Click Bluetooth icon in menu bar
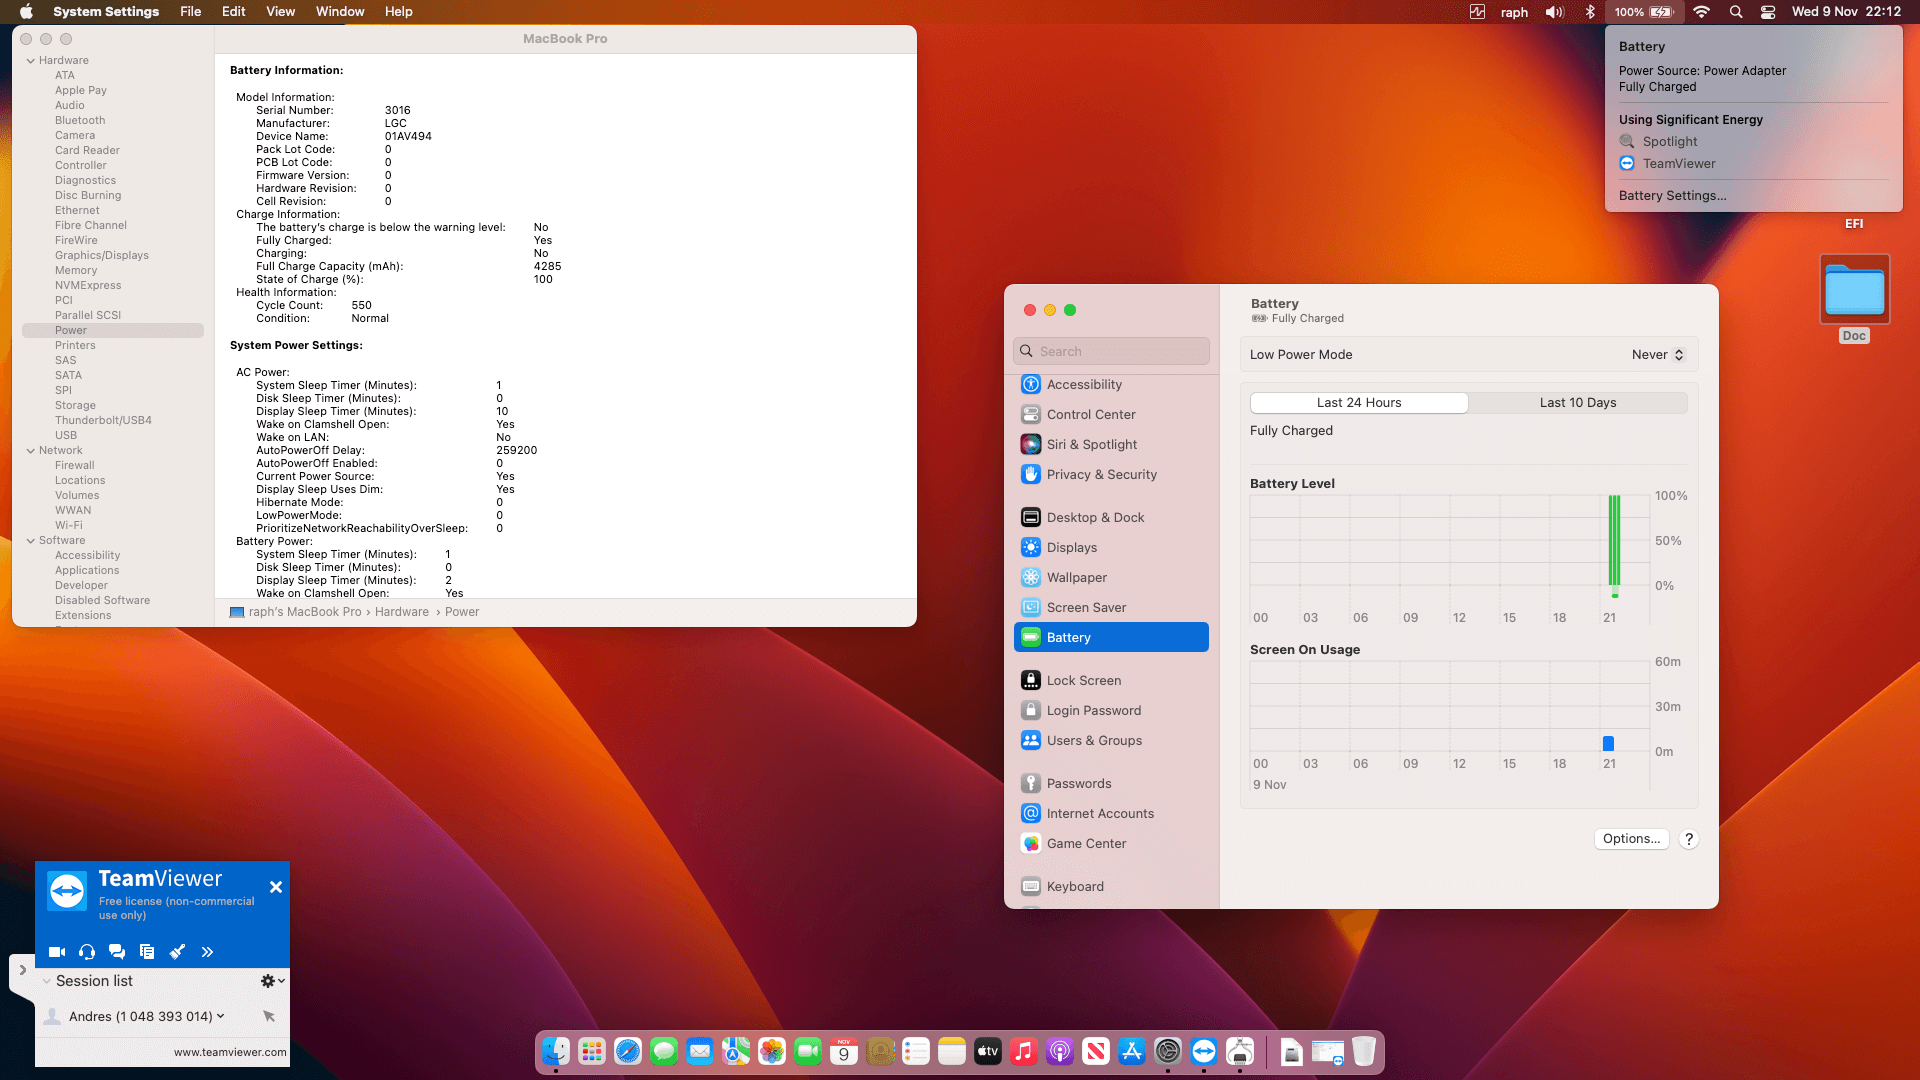 [x=1590, y=12]
